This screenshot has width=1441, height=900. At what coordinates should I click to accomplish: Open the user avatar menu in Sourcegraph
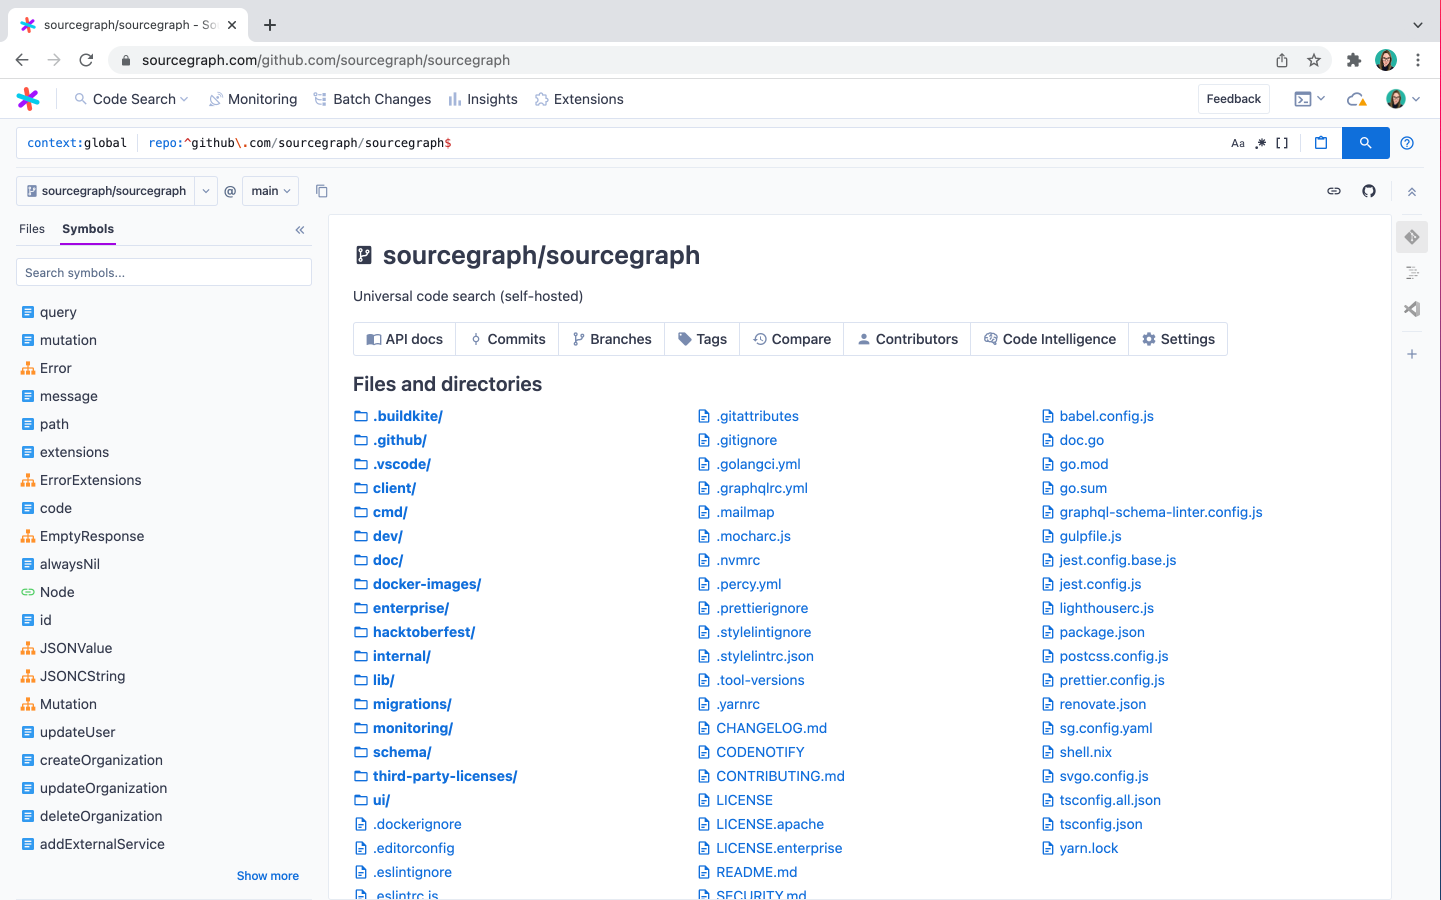1403,99
